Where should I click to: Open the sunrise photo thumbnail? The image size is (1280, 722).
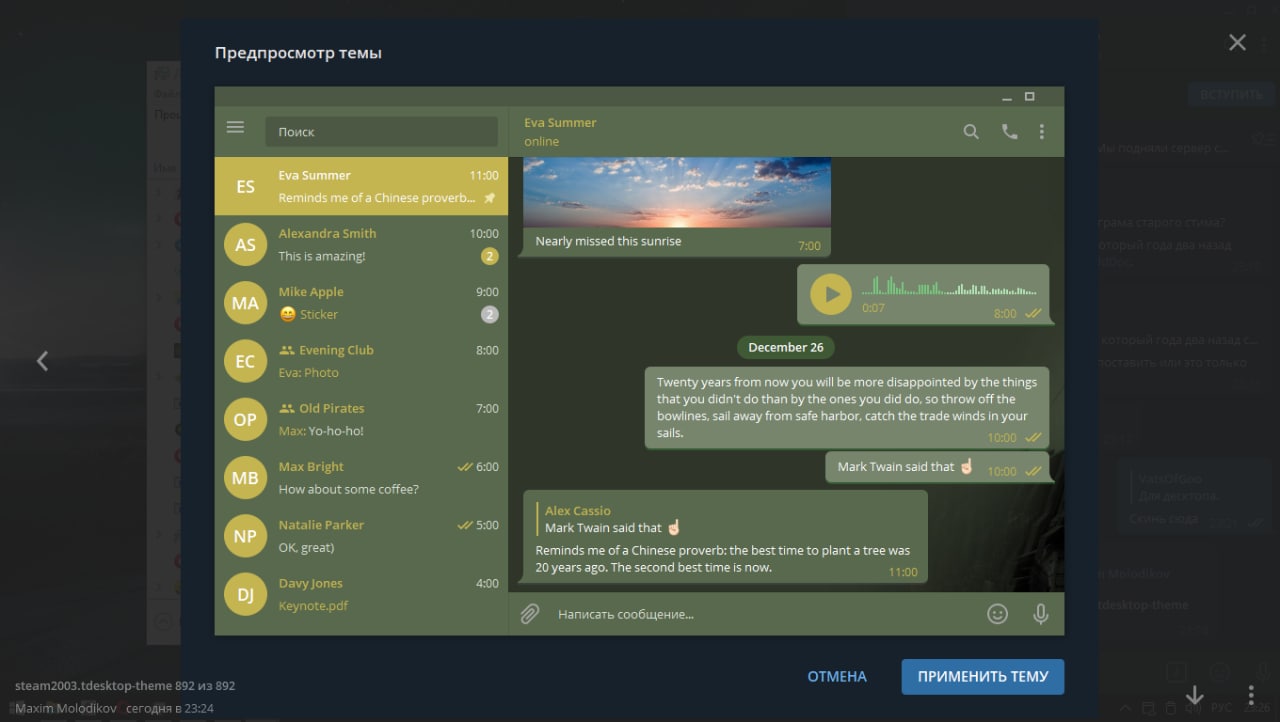677,192
